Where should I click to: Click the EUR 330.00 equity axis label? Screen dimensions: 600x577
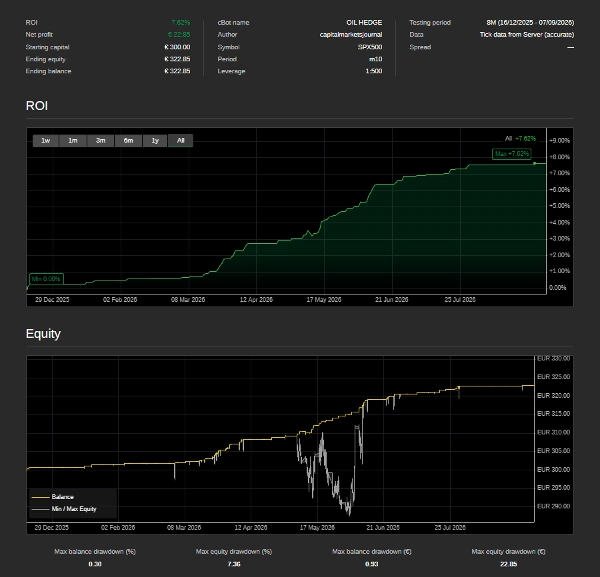pos(553,359)
